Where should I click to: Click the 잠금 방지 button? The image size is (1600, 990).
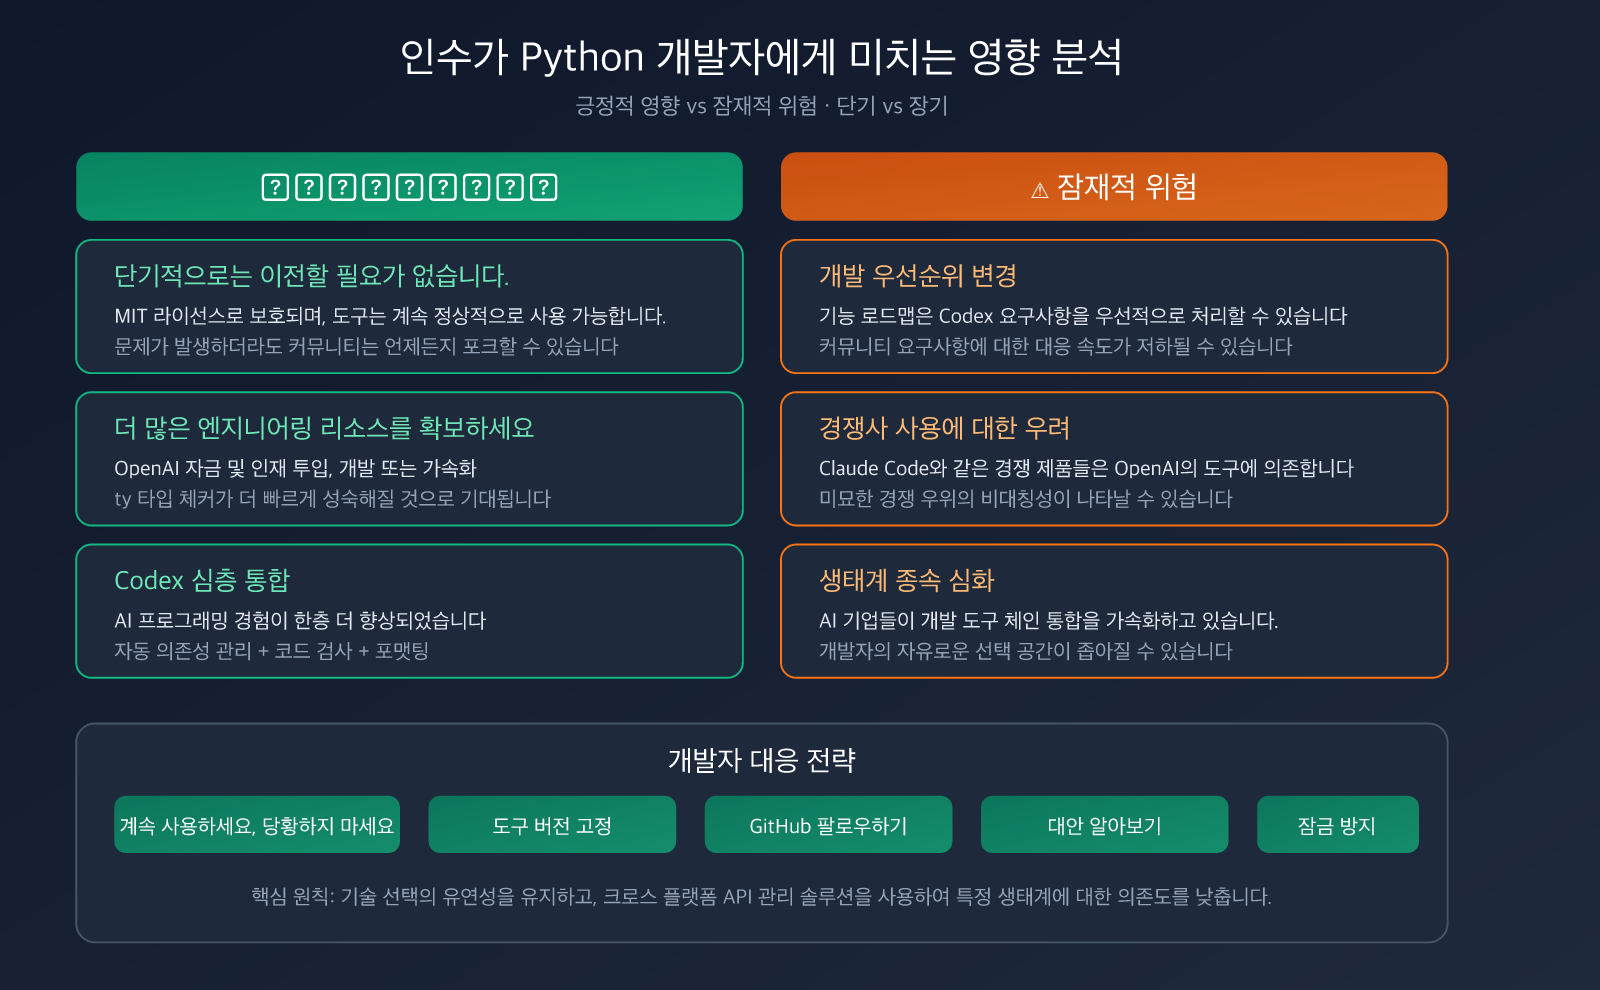(1338, 825)
